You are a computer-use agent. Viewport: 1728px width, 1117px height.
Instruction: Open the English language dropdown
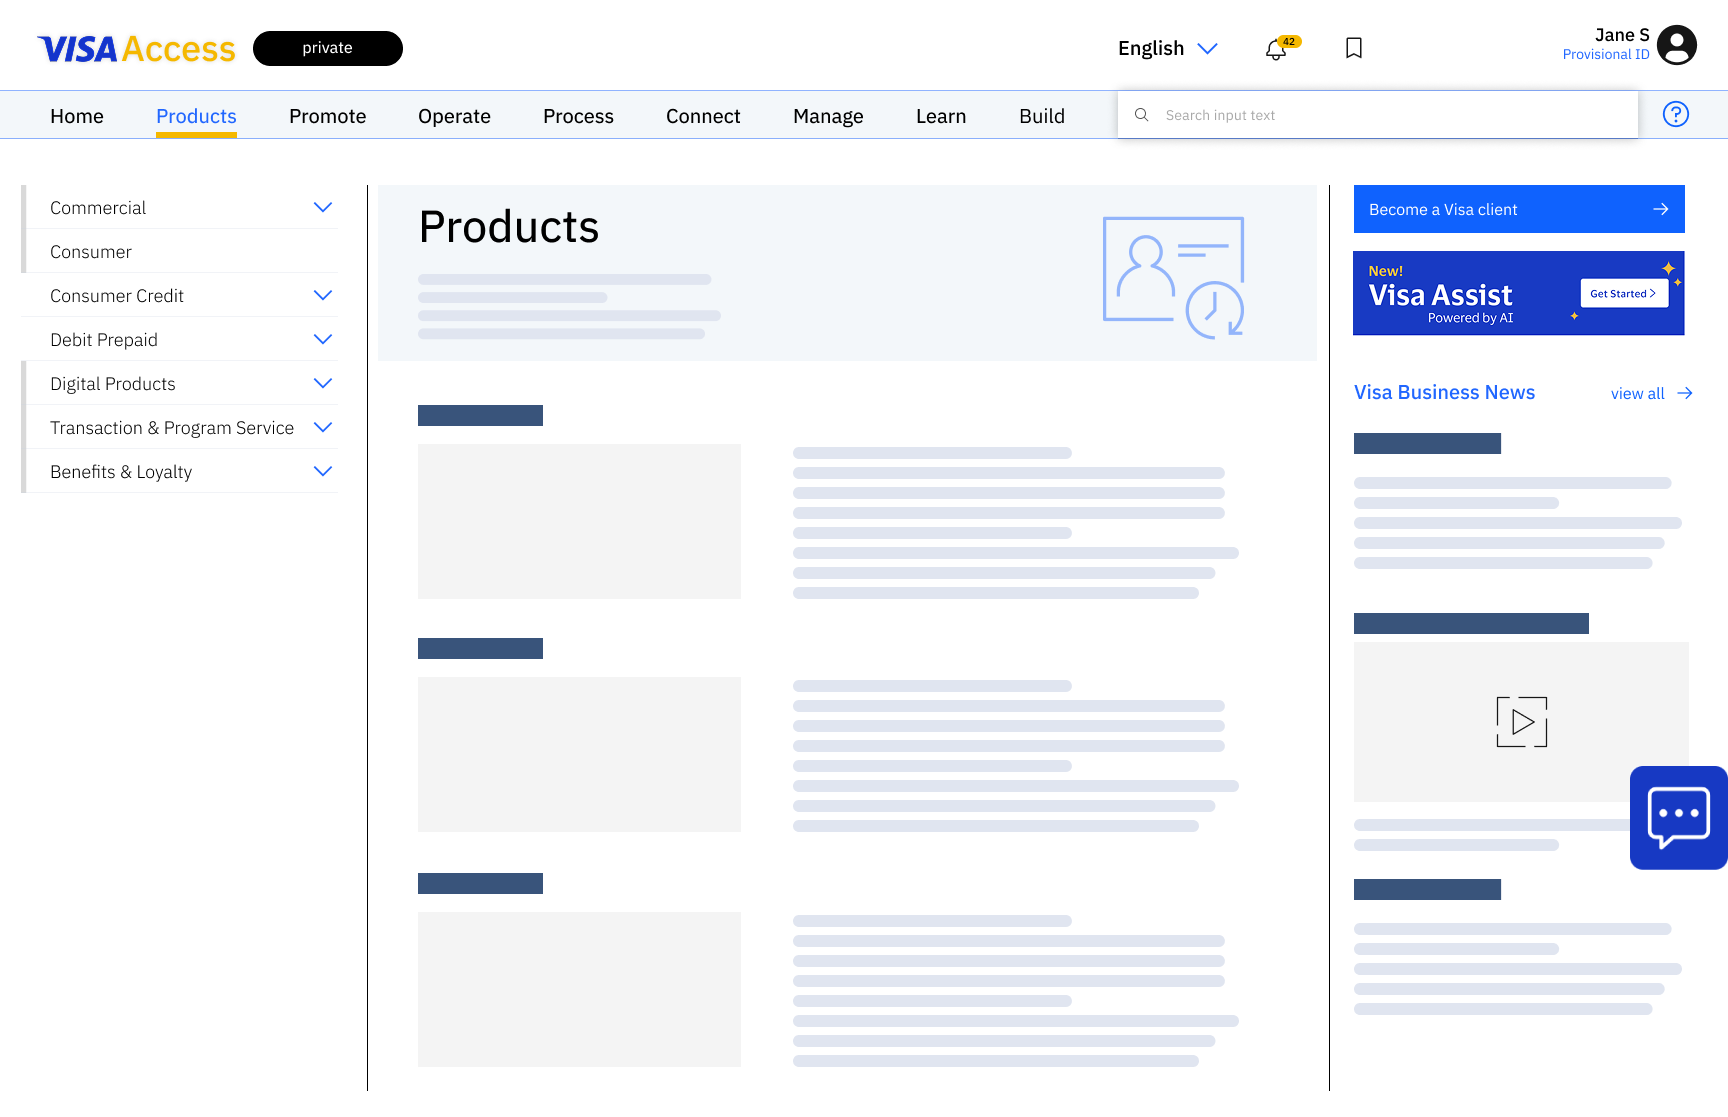pyautogui.click(x=1167, y=48)
